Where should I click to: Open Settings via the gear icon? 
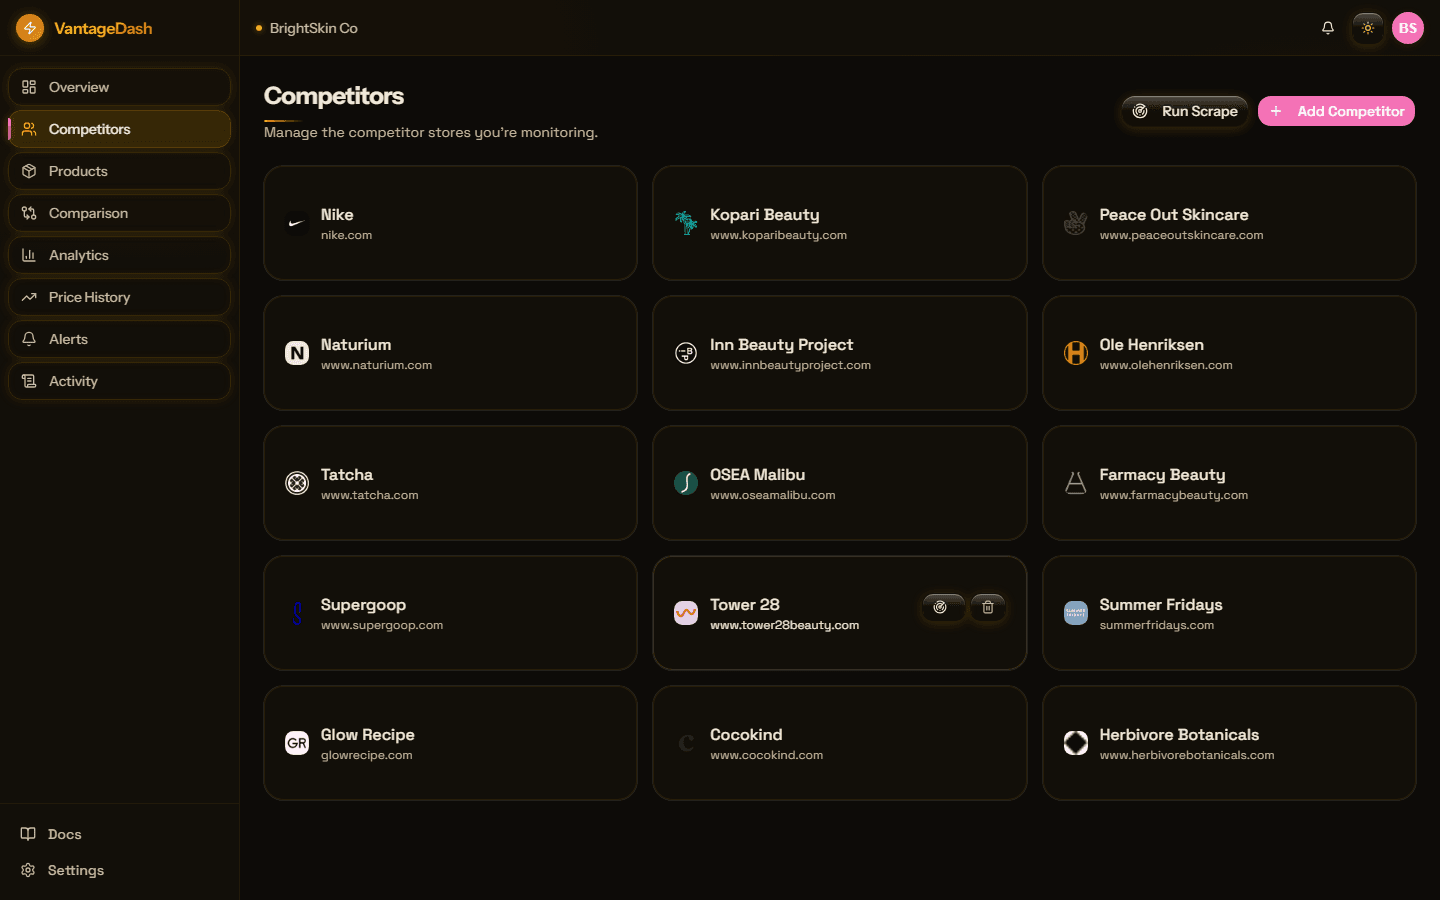pyautogui.click(x=27, y=870)
